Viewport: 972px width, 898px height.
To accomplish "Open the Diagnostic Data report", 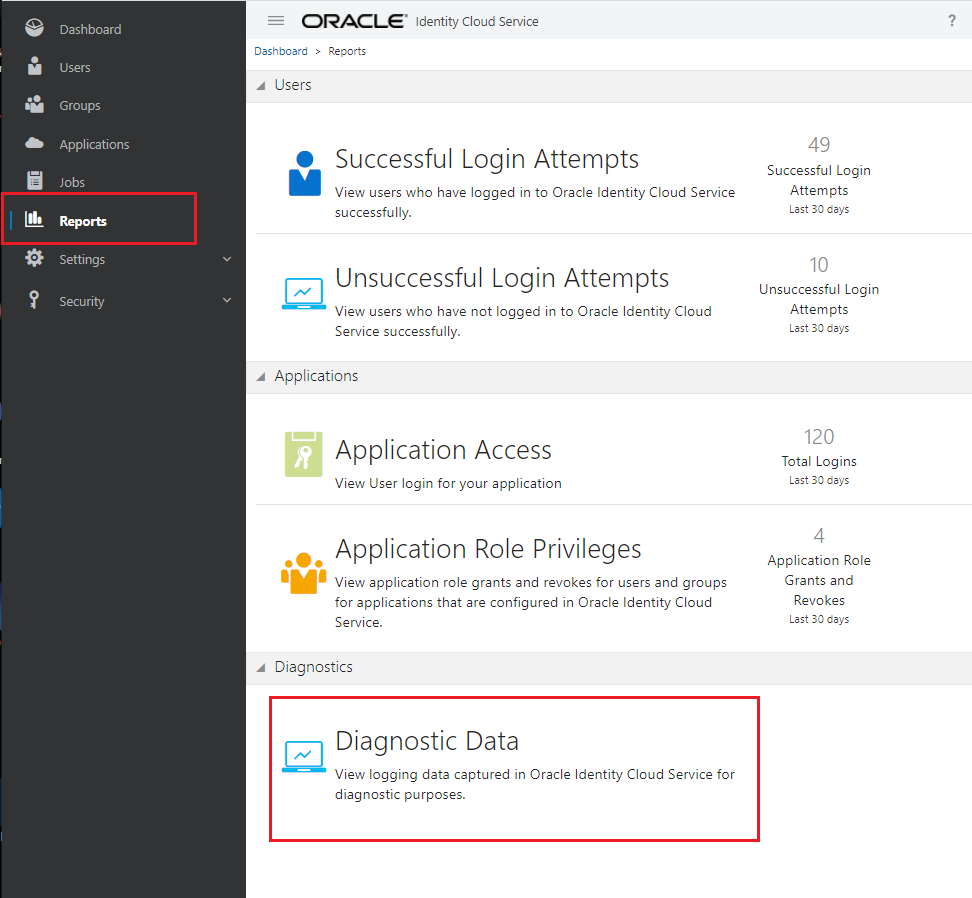I will [x=427, y=741].
